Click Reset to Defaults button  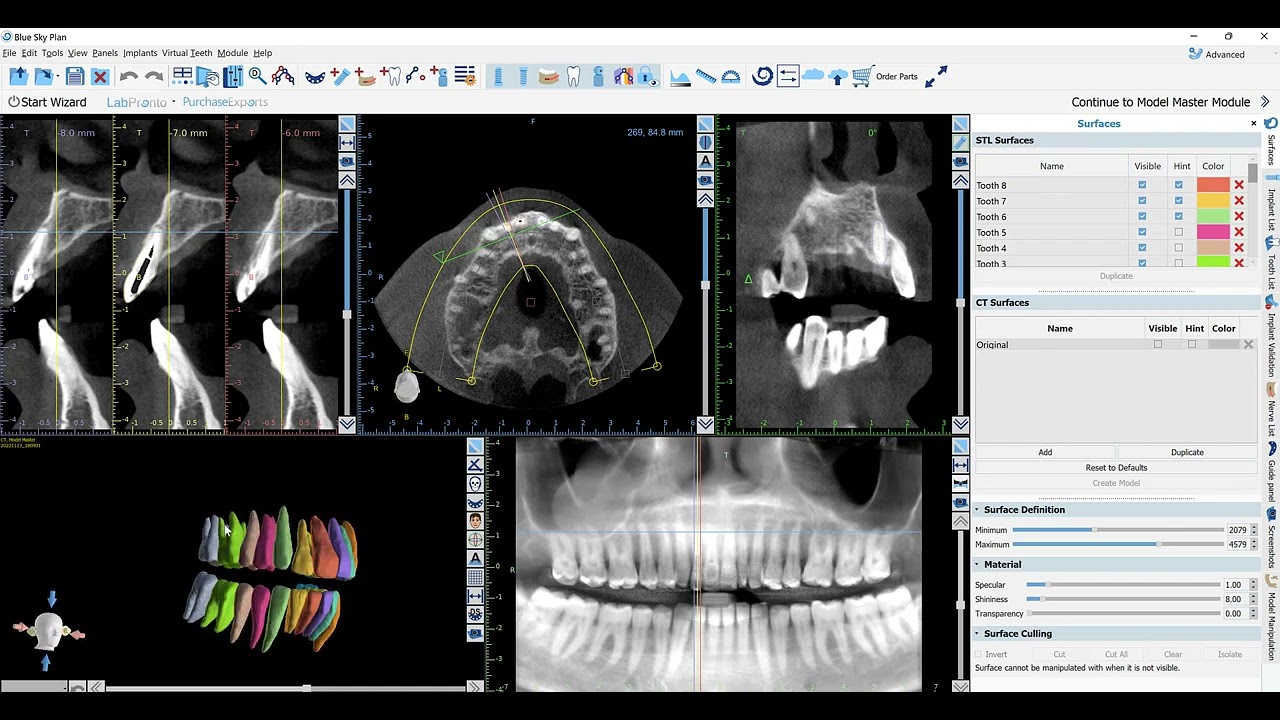click(1116, 468)
